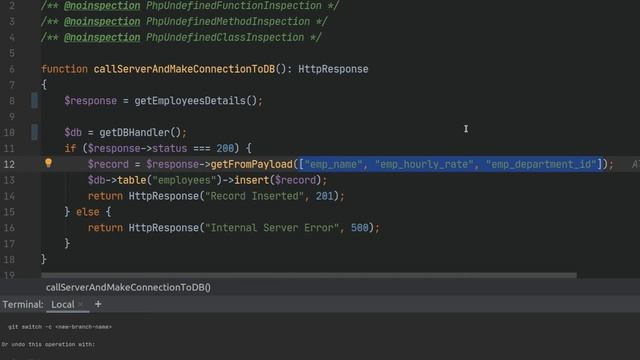Click the "Or undo this operation with:" terminal line

tap(48, 344)
